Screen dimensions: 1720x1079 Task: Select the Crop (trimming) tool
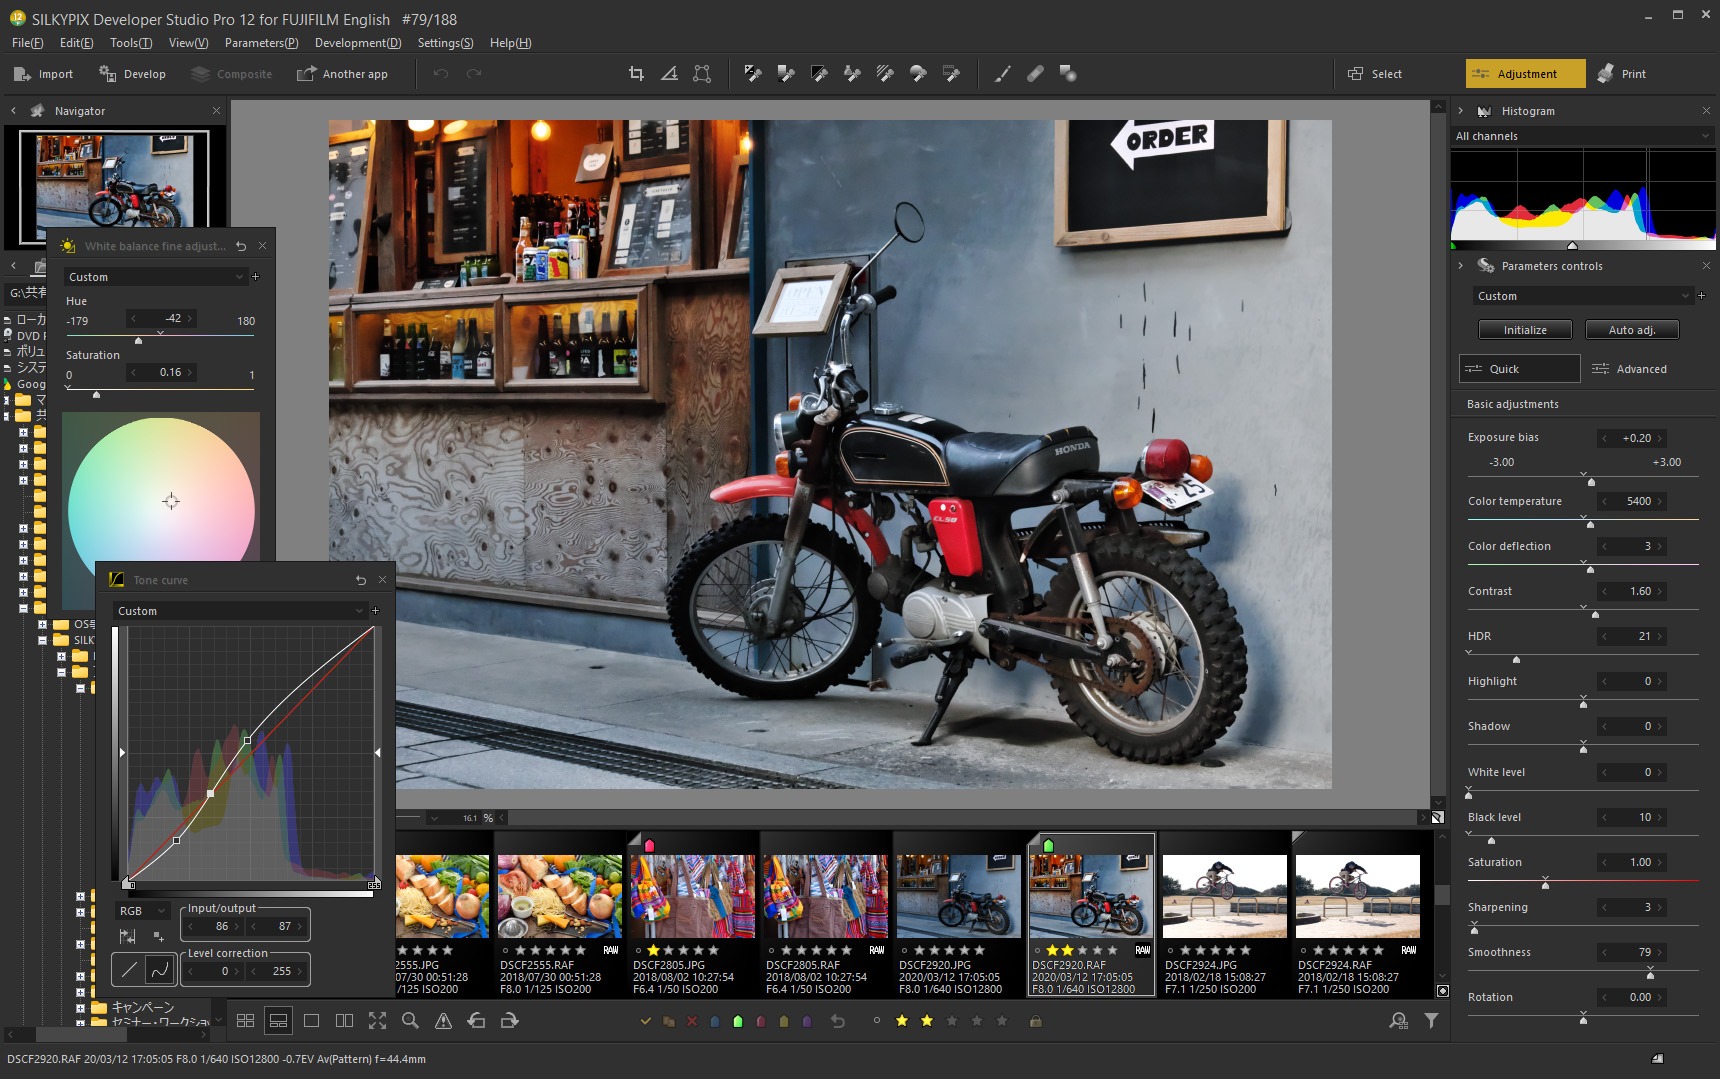tap(636, 73)
